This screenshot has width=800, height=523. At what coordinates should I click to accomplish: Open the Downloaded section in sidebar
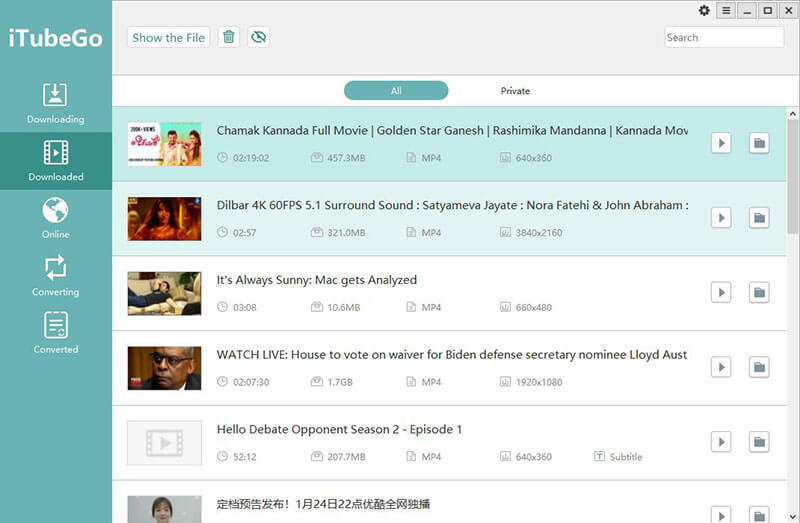pos(56,161)
